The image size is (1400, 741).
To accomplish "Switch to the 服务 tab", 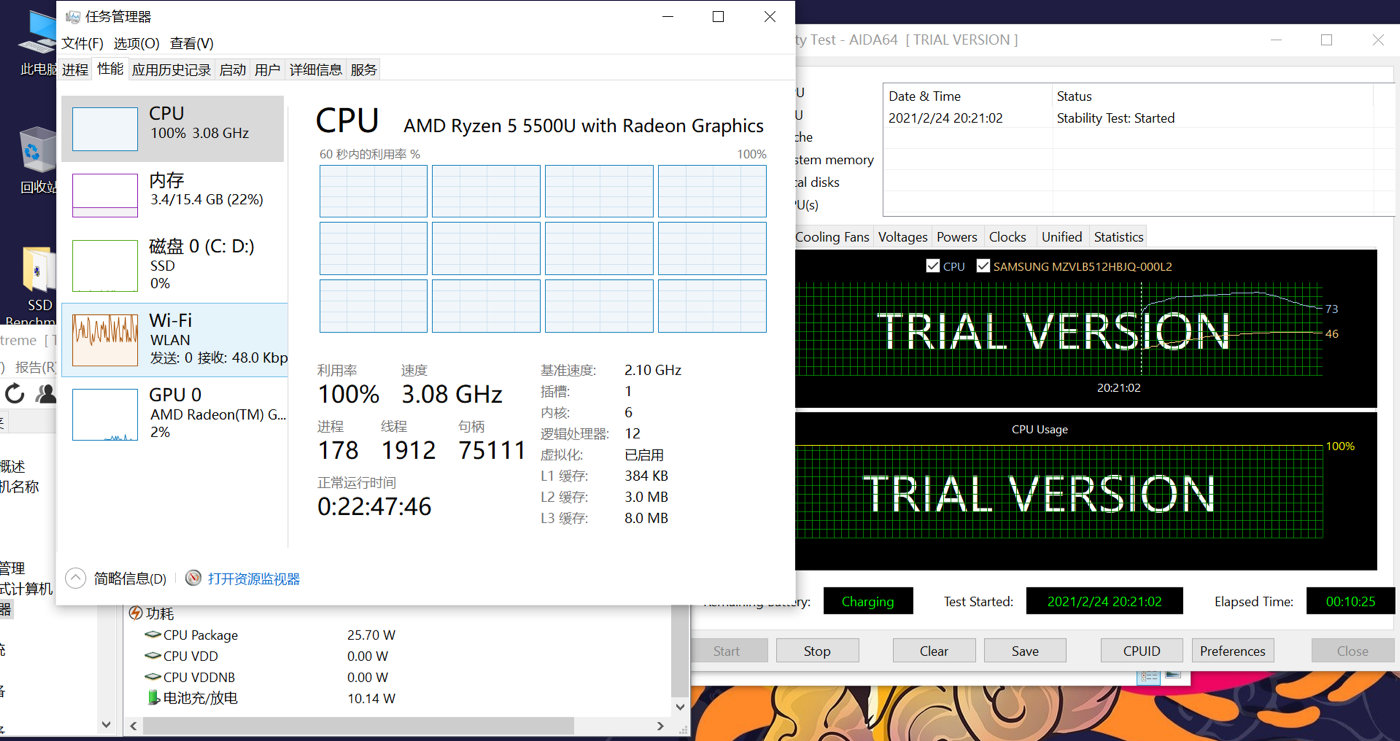I will point(364,69).
